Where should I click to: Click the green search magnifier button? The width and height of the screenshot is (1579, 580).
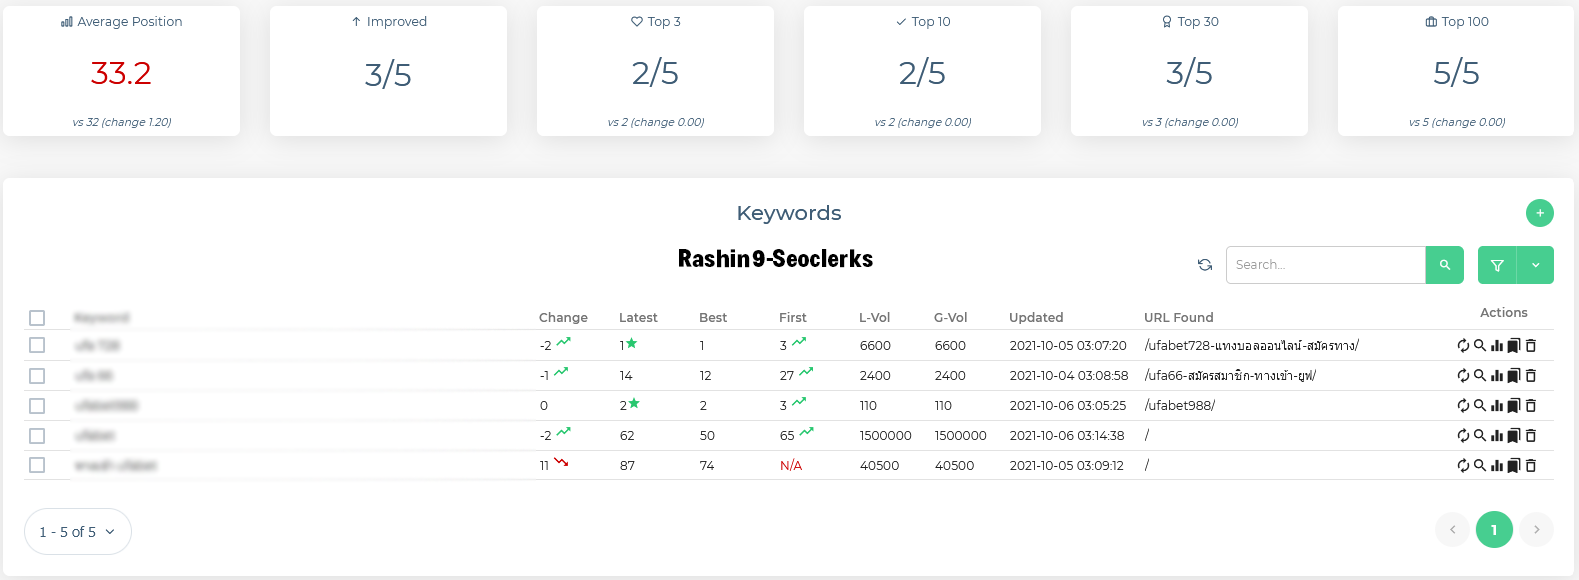[x=1444, y=265]
